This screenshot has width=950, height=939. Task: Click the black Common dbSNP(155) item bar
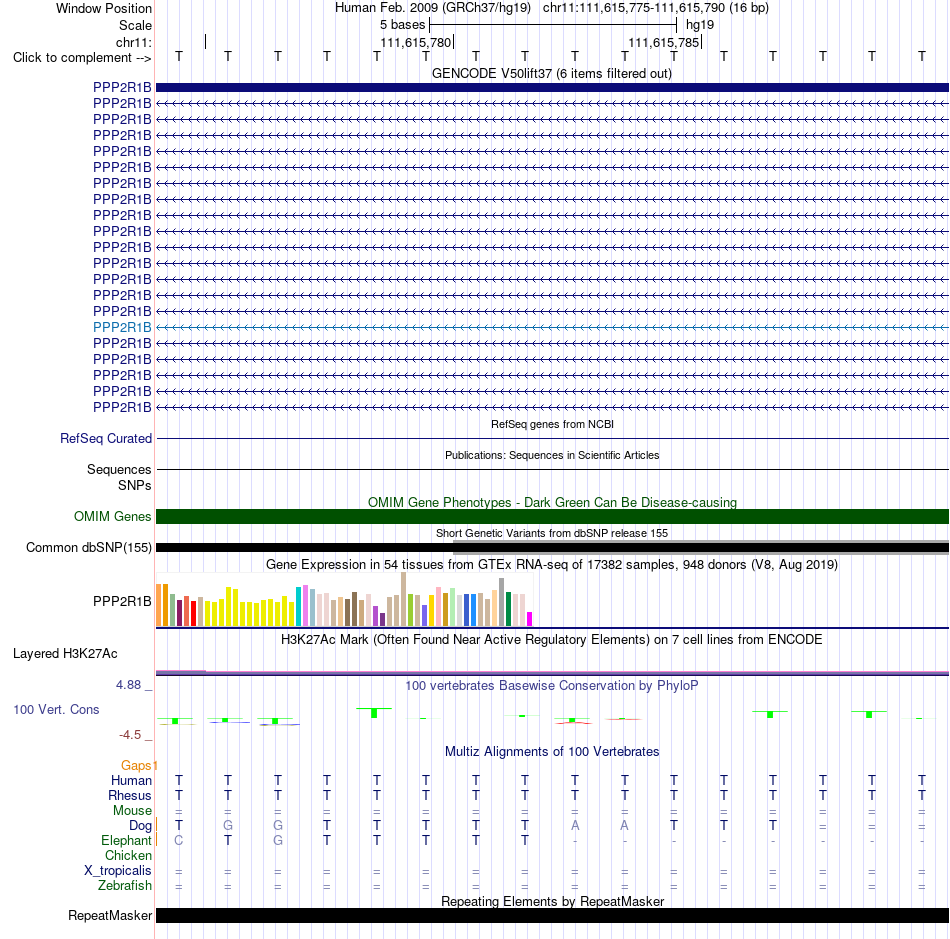[552, 548]
